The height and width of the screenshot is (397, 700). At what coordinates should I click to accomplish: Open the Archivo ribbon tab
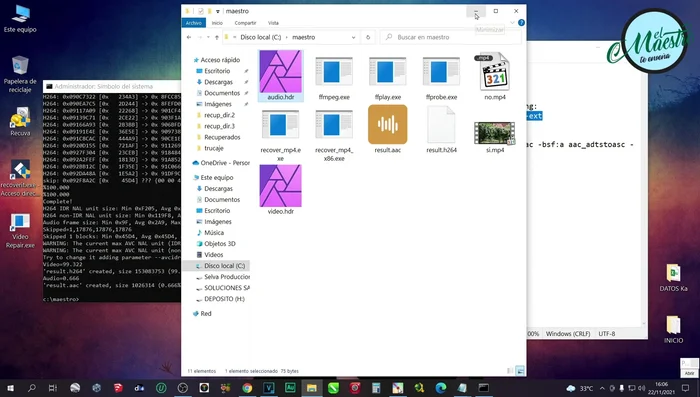coord(194,23)
